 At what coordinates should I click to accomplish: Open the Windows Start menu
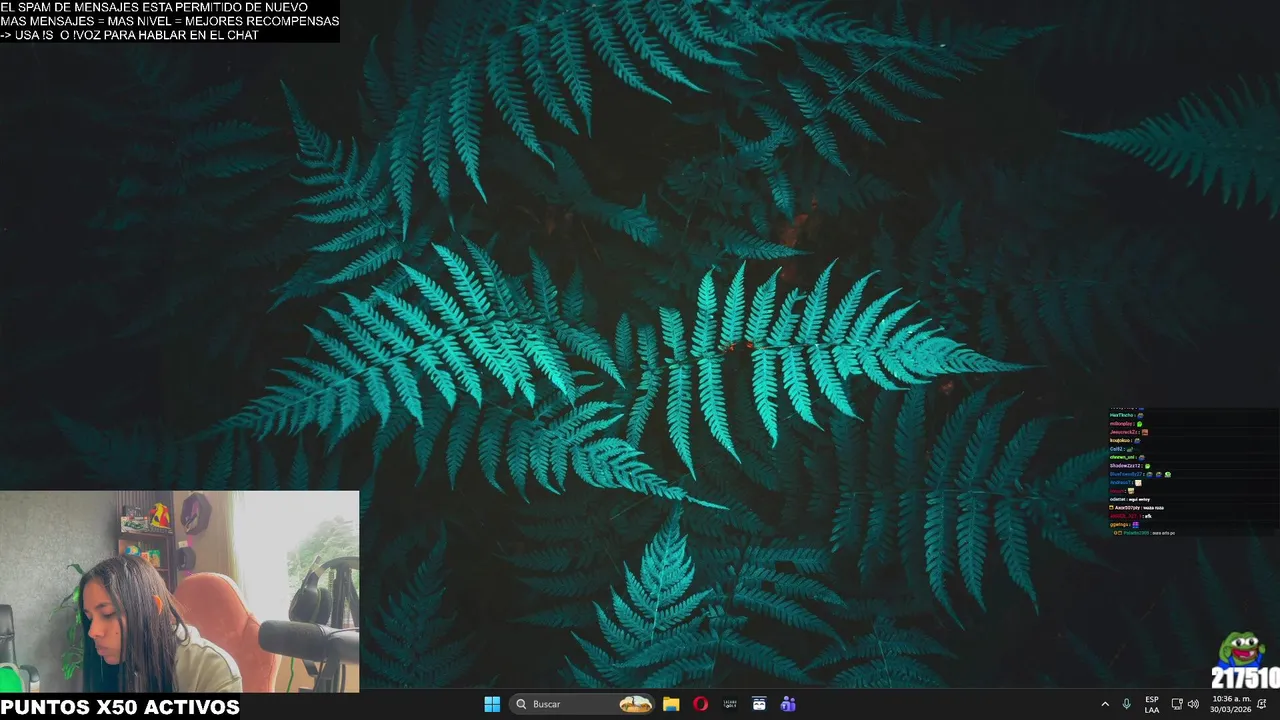pyautogui.click(x=492, y=704)
